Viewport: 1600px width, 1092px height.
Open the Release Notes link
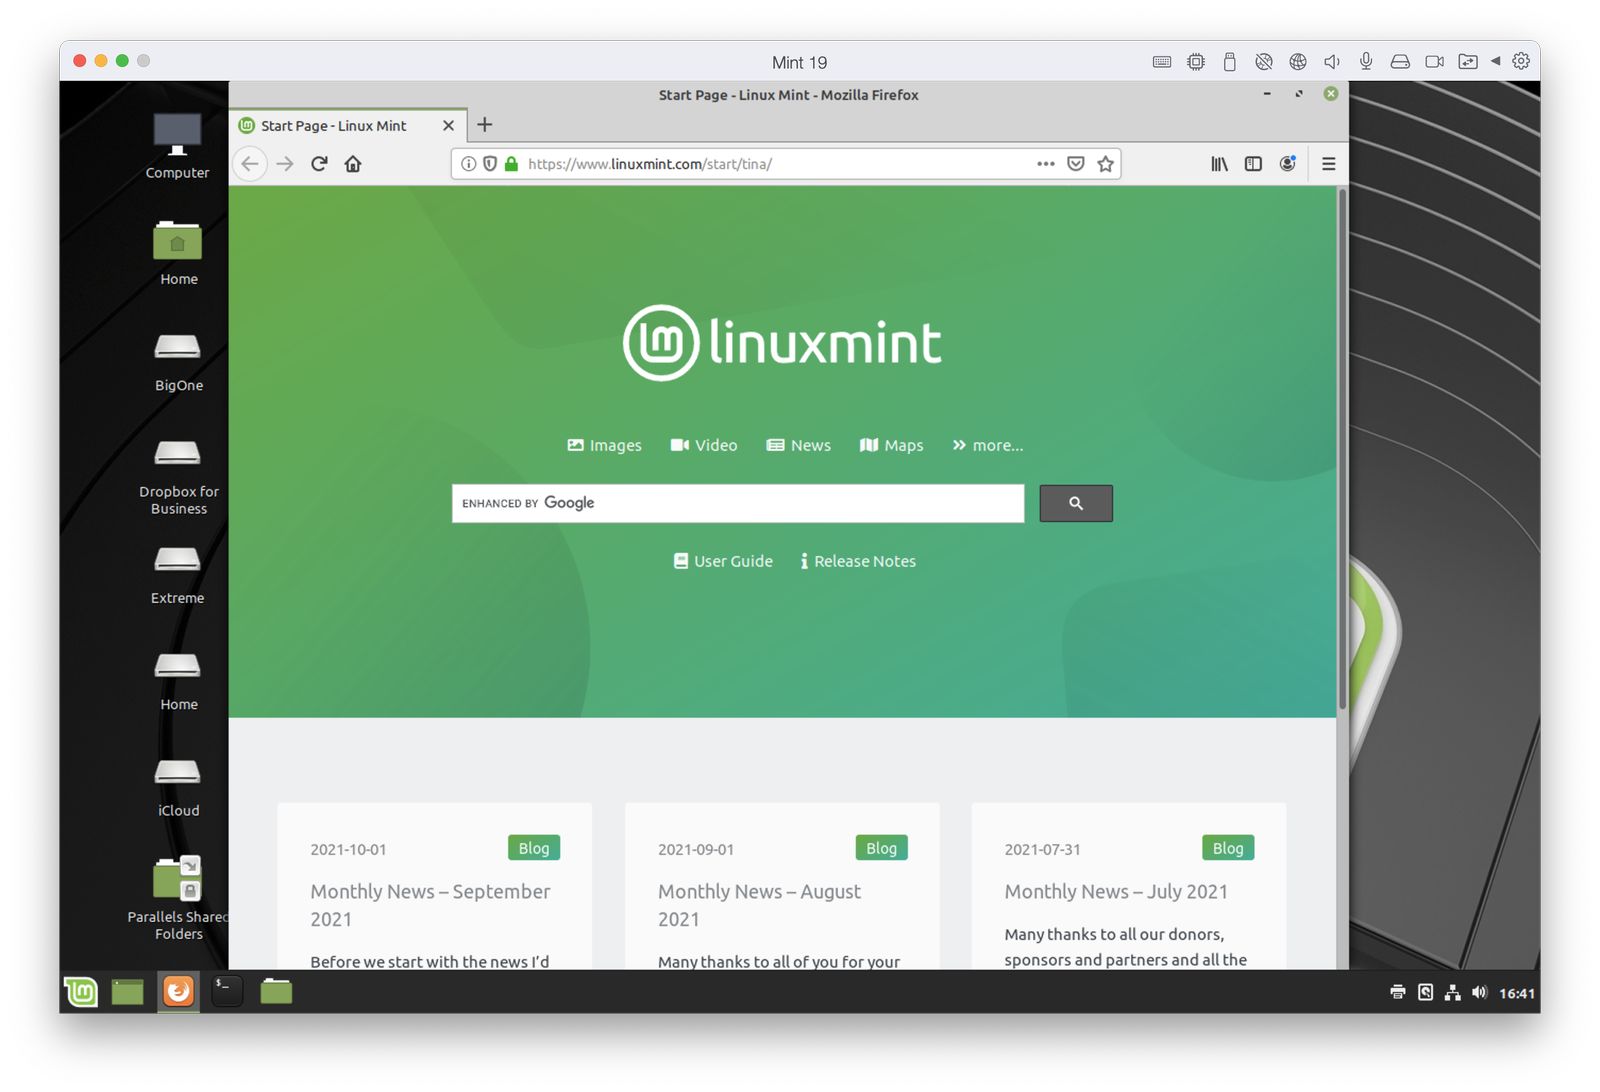[x=858, y=561]
